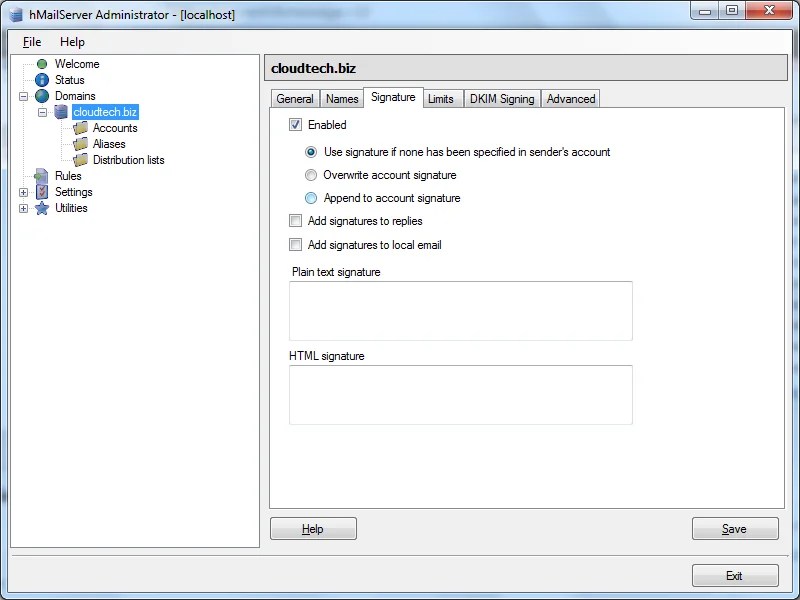800x600 pixels.
Task: Select Overwrite account signature option
Action: [x=311, y=175]
